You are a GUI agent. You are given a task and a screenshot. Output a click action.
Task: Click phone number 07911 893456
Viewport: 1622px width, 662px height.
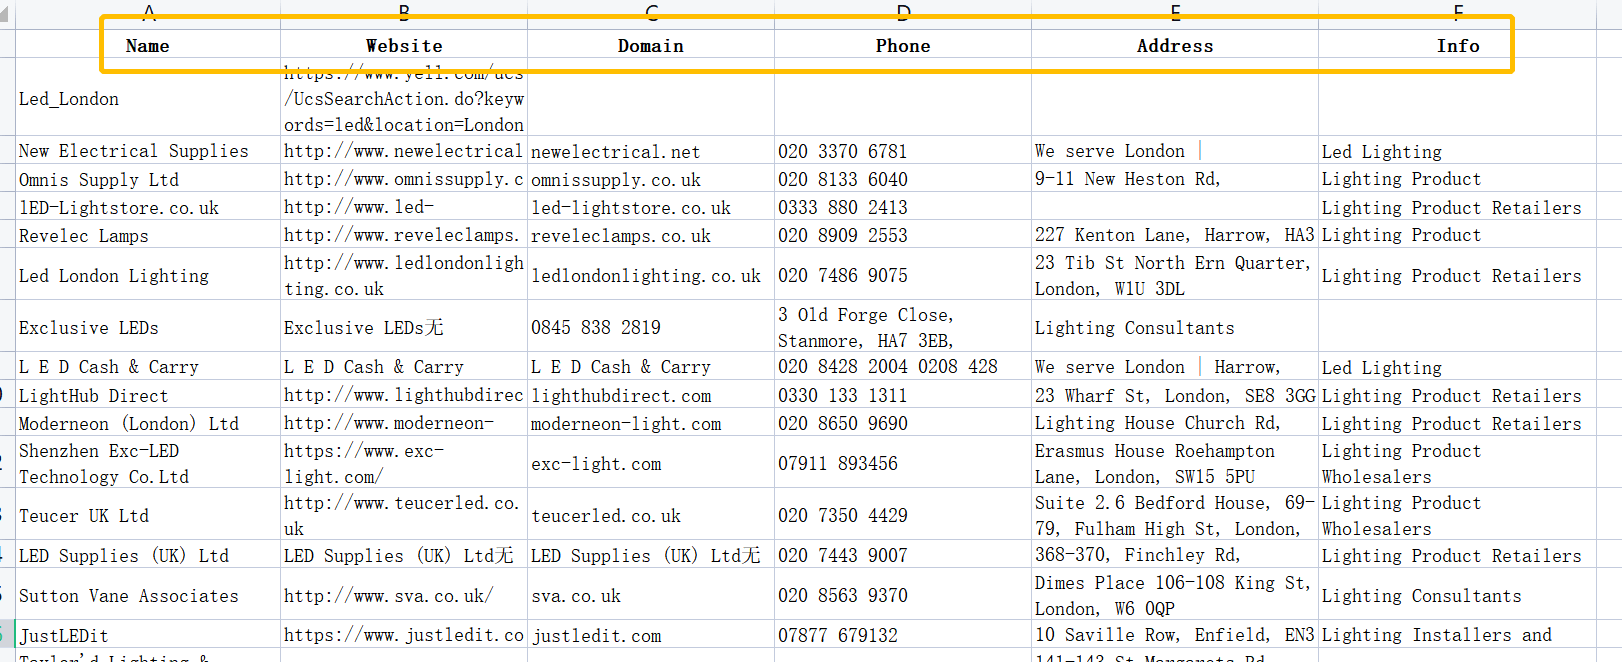point(903,463)
